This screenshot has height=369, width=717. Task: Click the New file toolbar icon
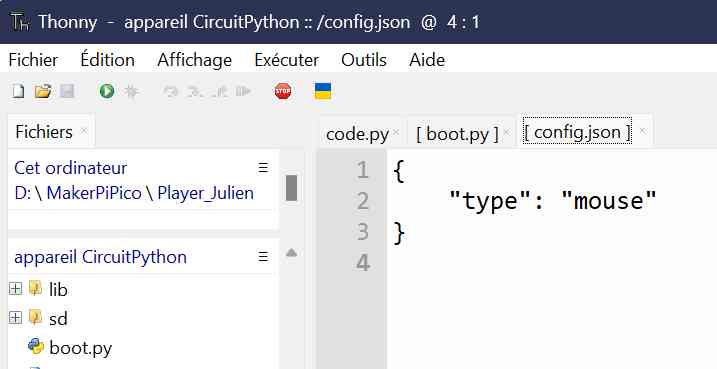[x=18, y=91]
